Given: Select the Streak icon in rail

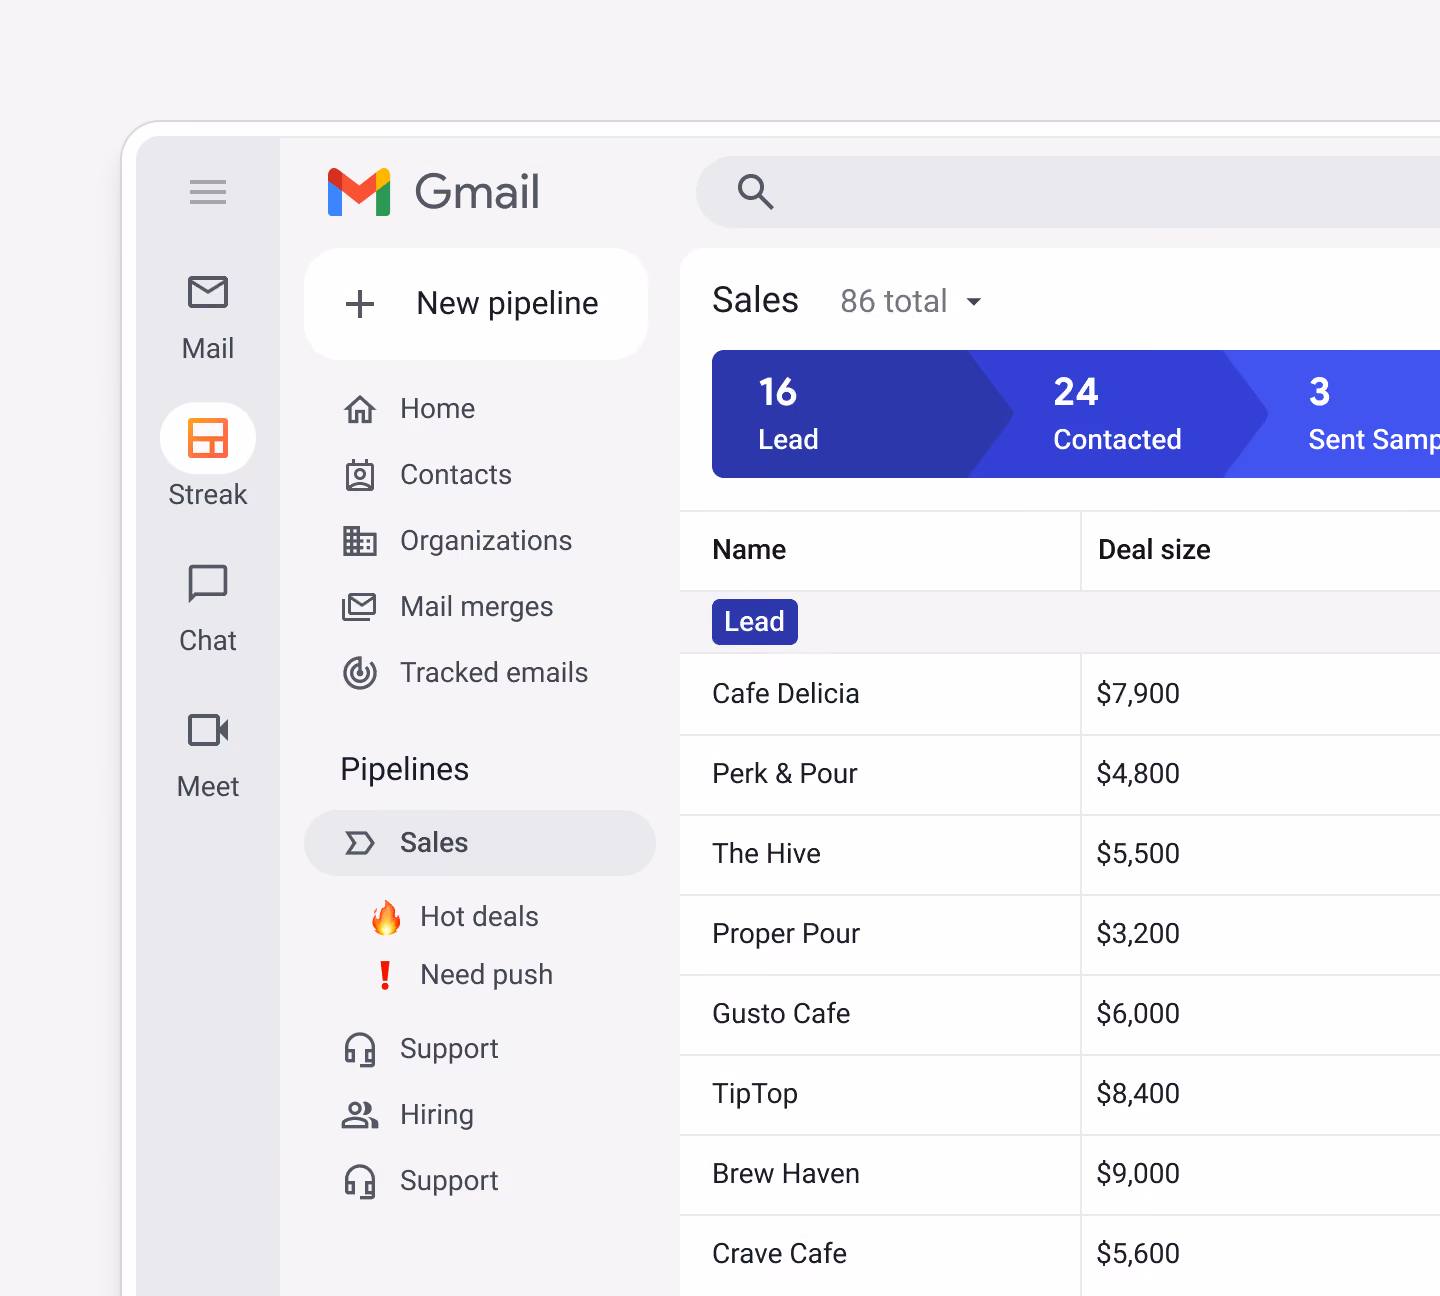Looking at the screenshot, I should click(x=208, y=438).
